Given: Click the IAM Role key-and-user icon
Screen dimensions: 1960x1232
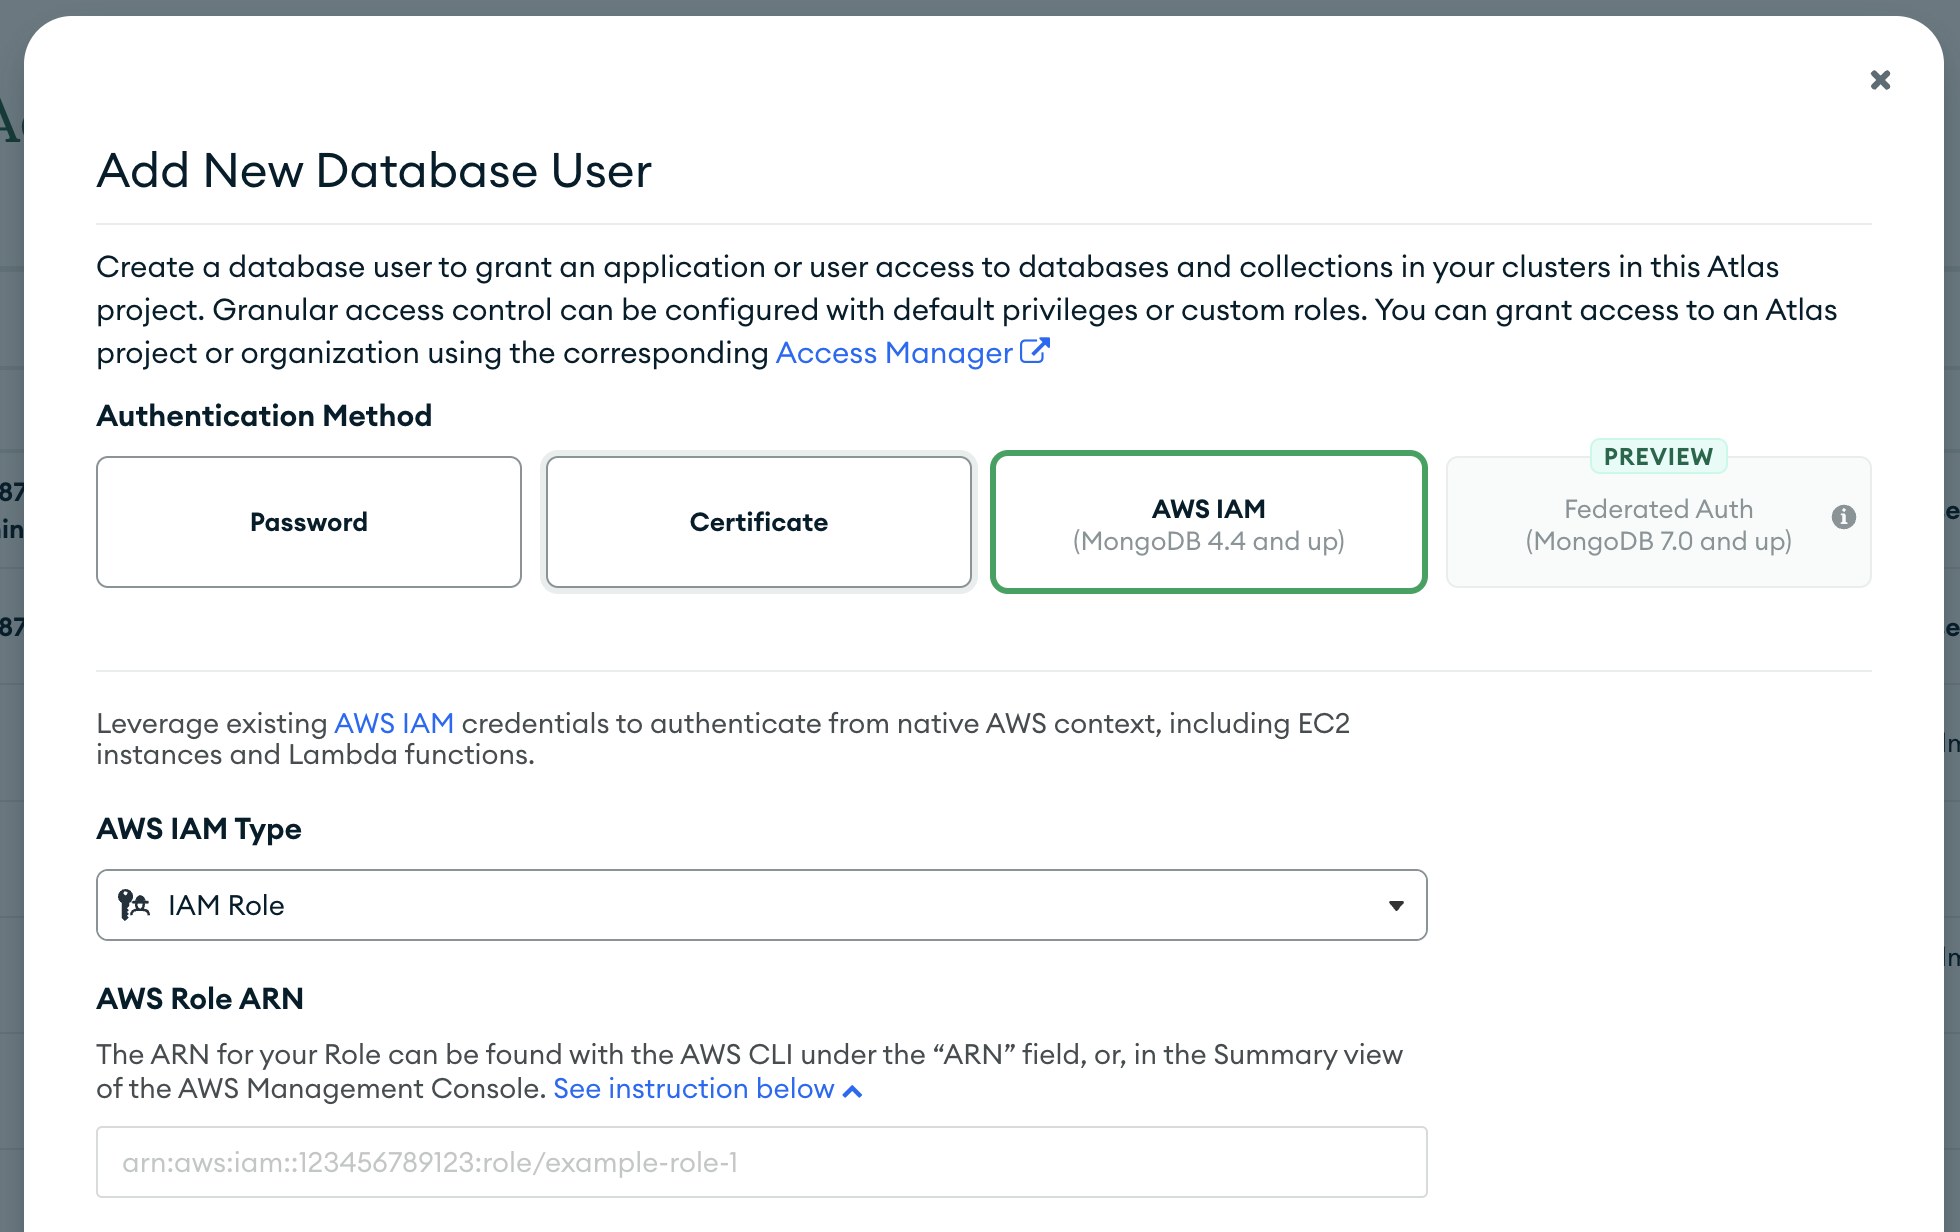Looking at the screenshot, I should pos(134,905).
